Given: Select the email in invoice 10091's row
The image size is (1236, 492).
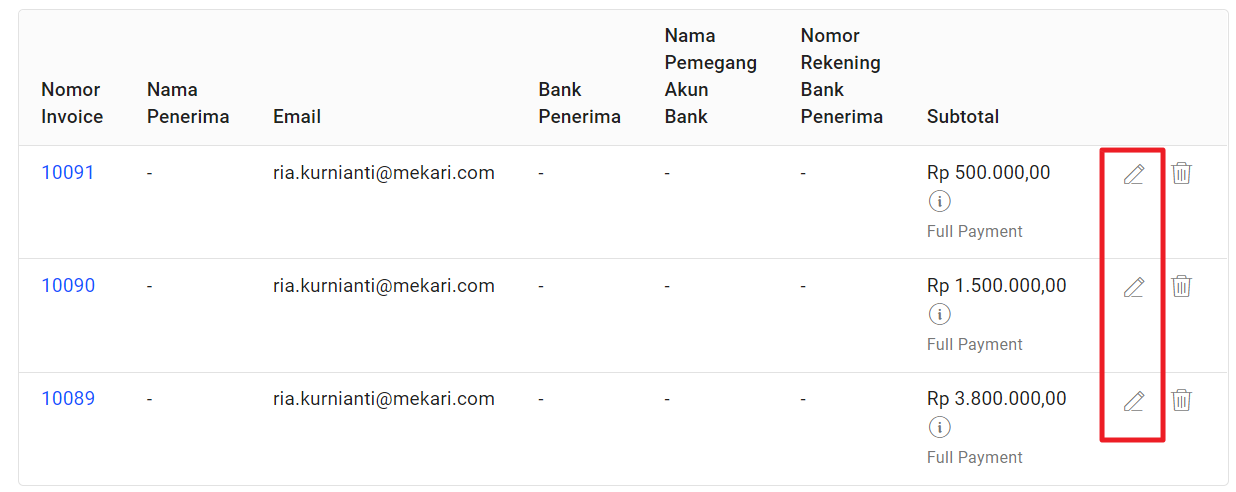Looking at the screenshot, I should pyautogui.click(x=384, y=172).
